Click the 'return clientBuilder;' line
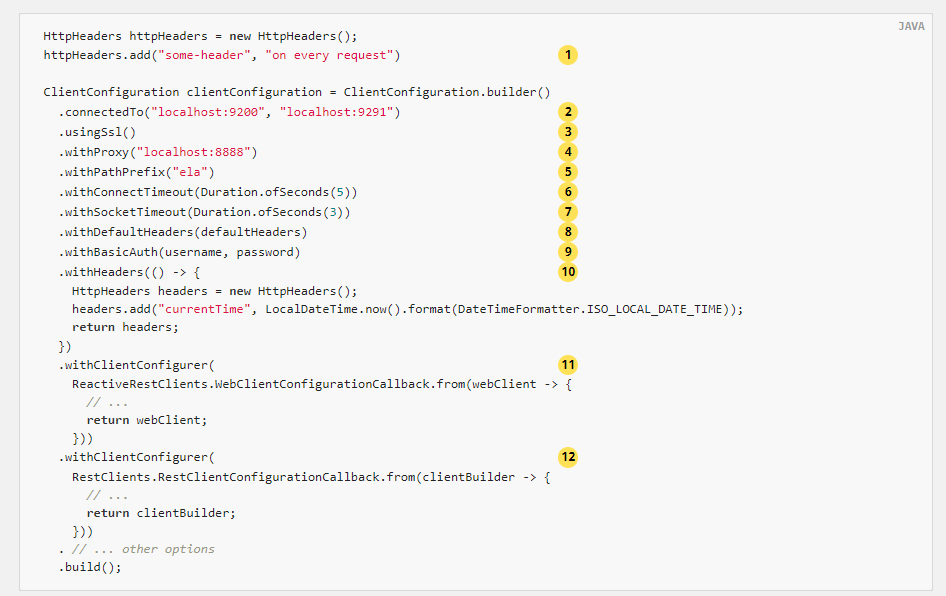Image resolution: width=946 pixels, height=596 pixels. pyautogui.click(x=161, y=513)
